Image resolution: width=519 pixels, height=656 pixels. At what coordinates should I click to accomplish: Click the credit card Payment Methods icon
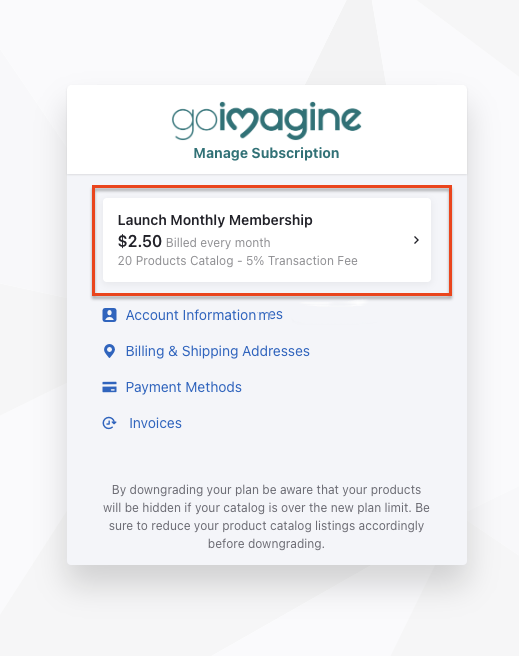[x=110, y=387]
